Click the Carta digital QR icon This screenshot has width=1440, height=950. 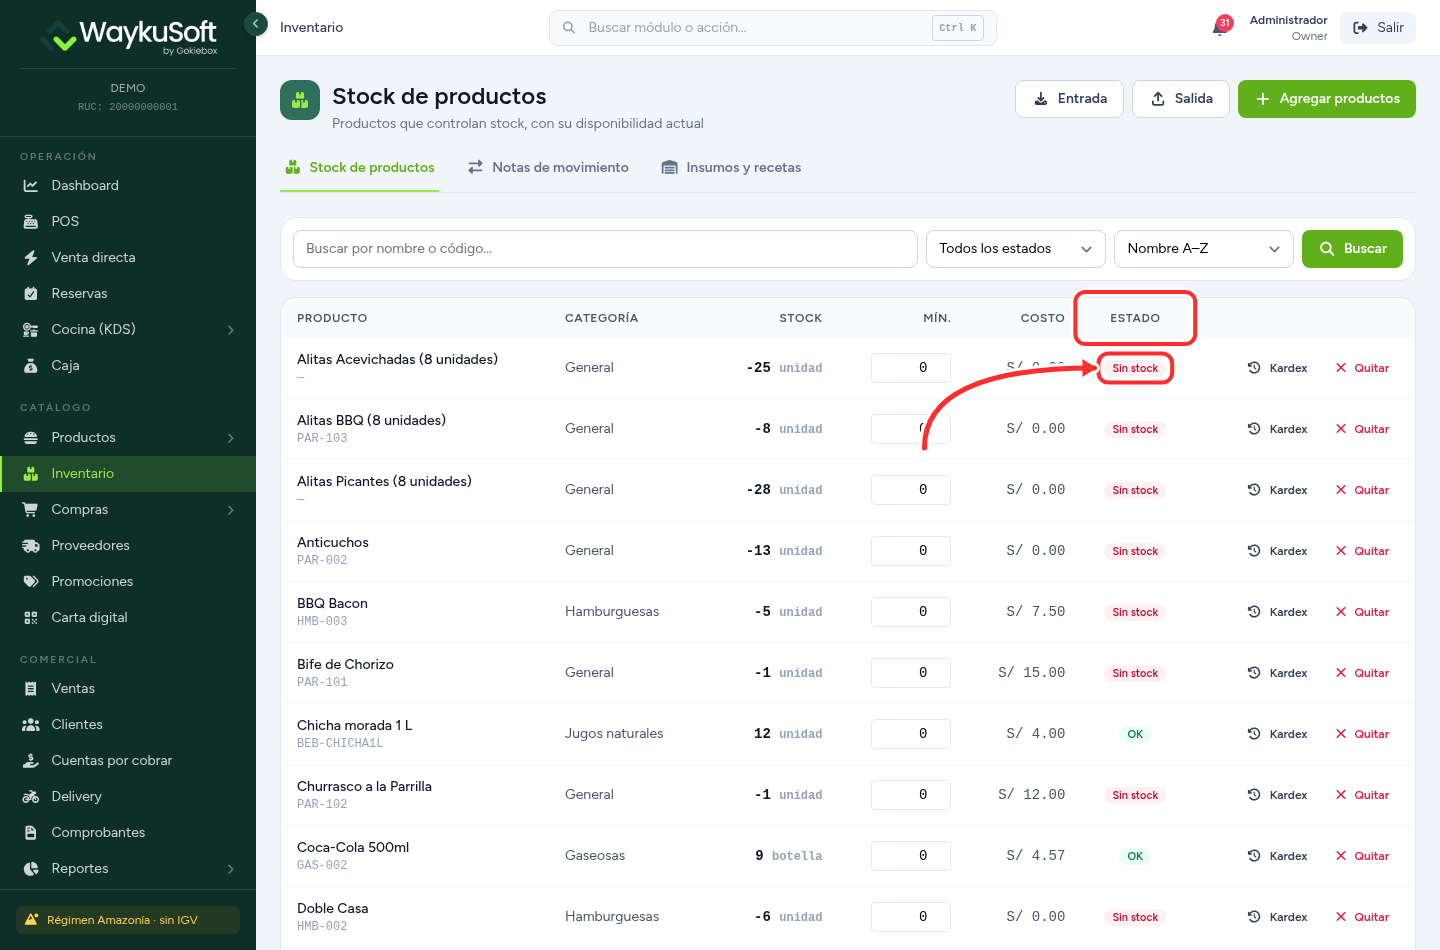[x=31, y=618]
